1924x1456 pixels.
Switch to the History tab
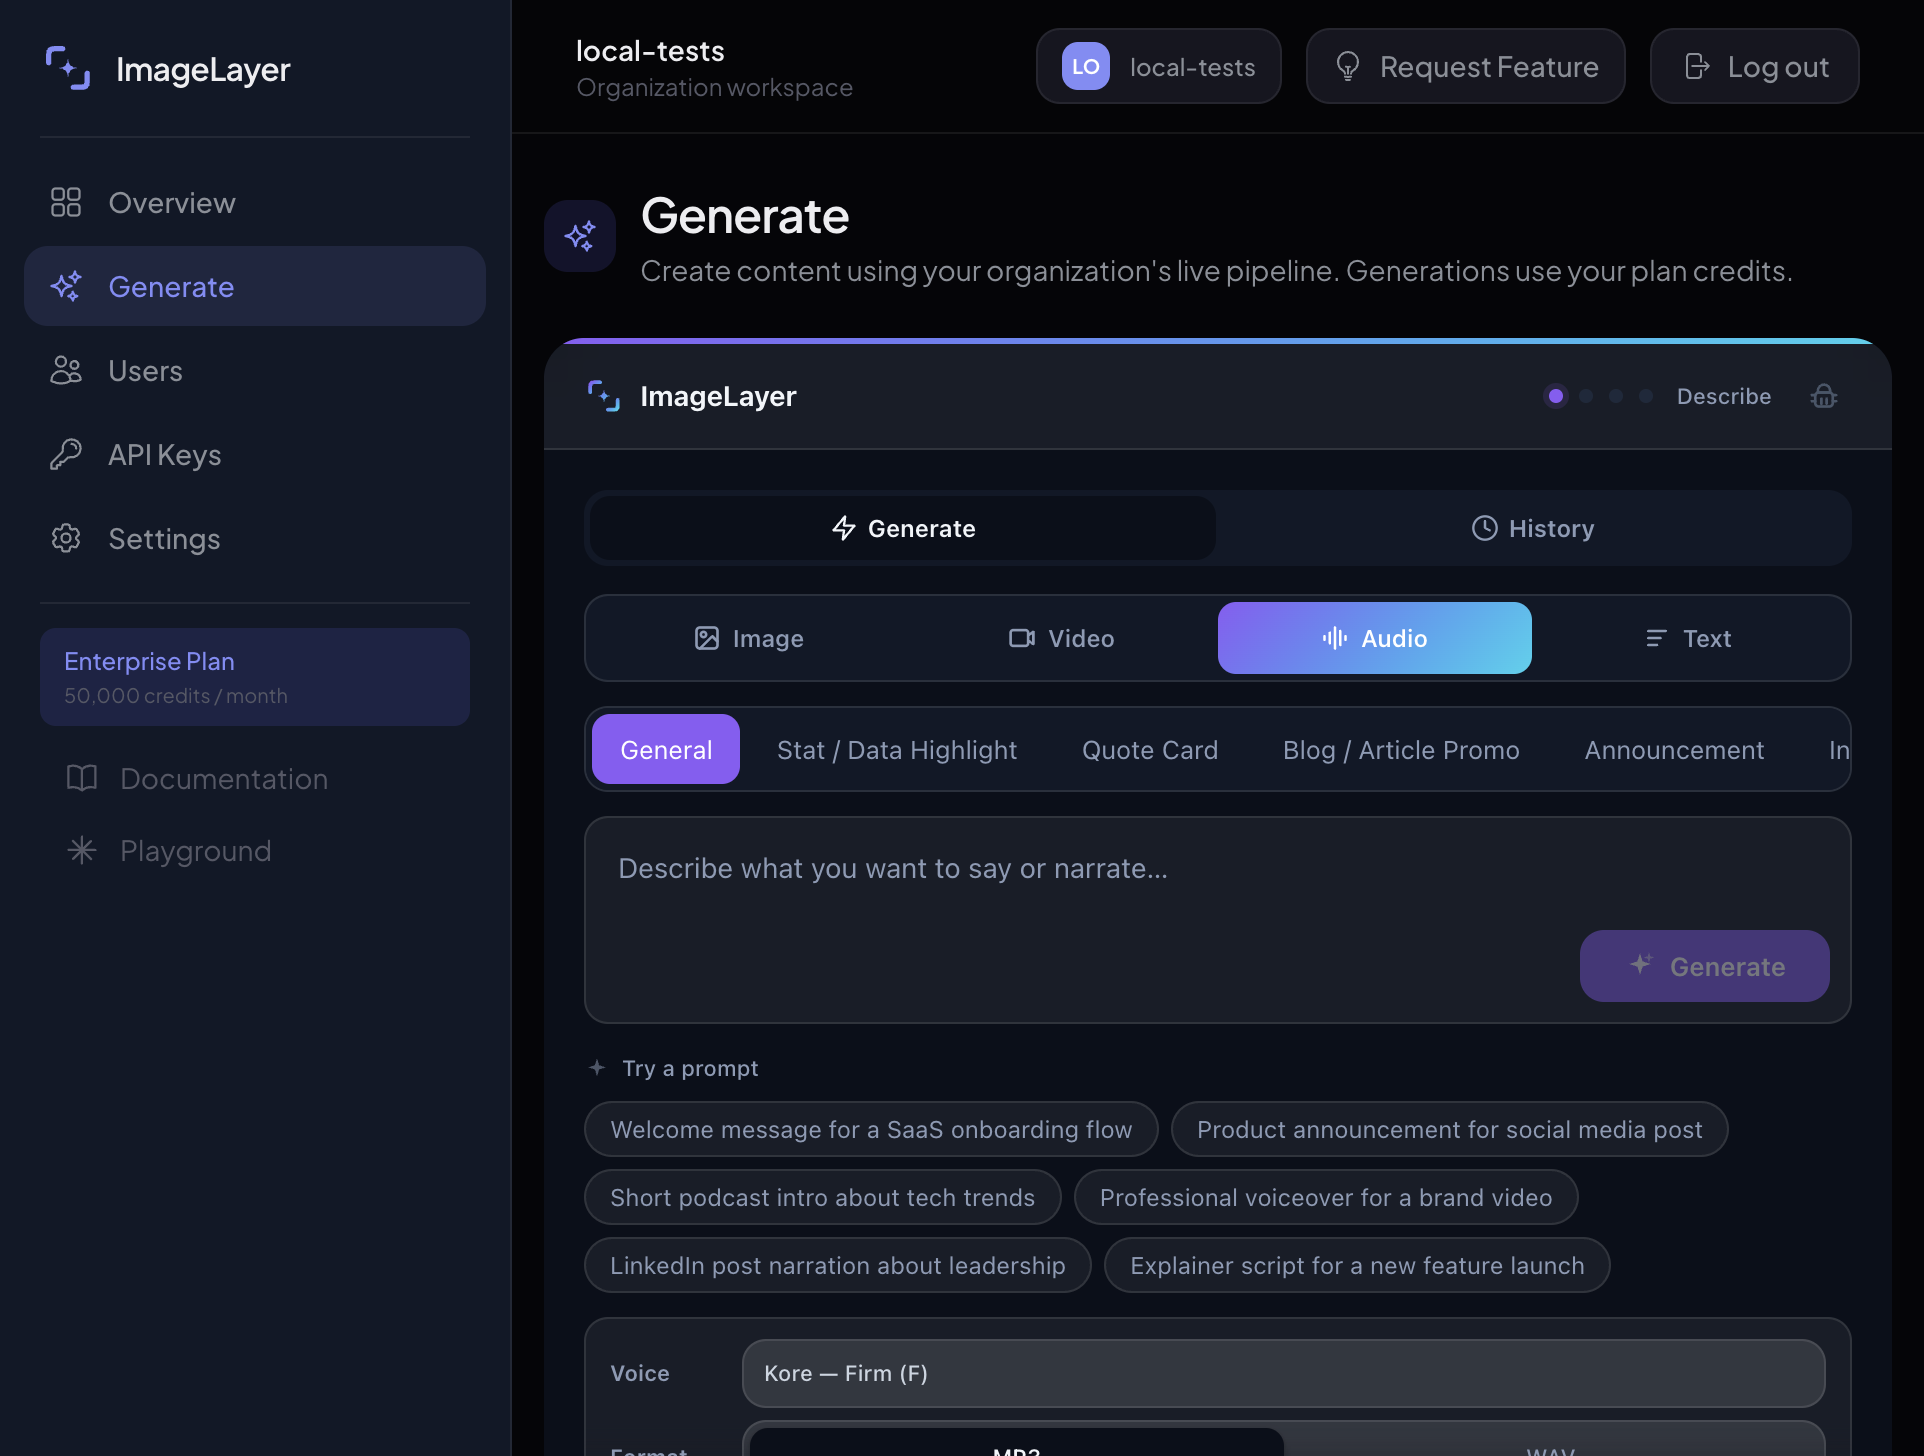pos(1533,528)
